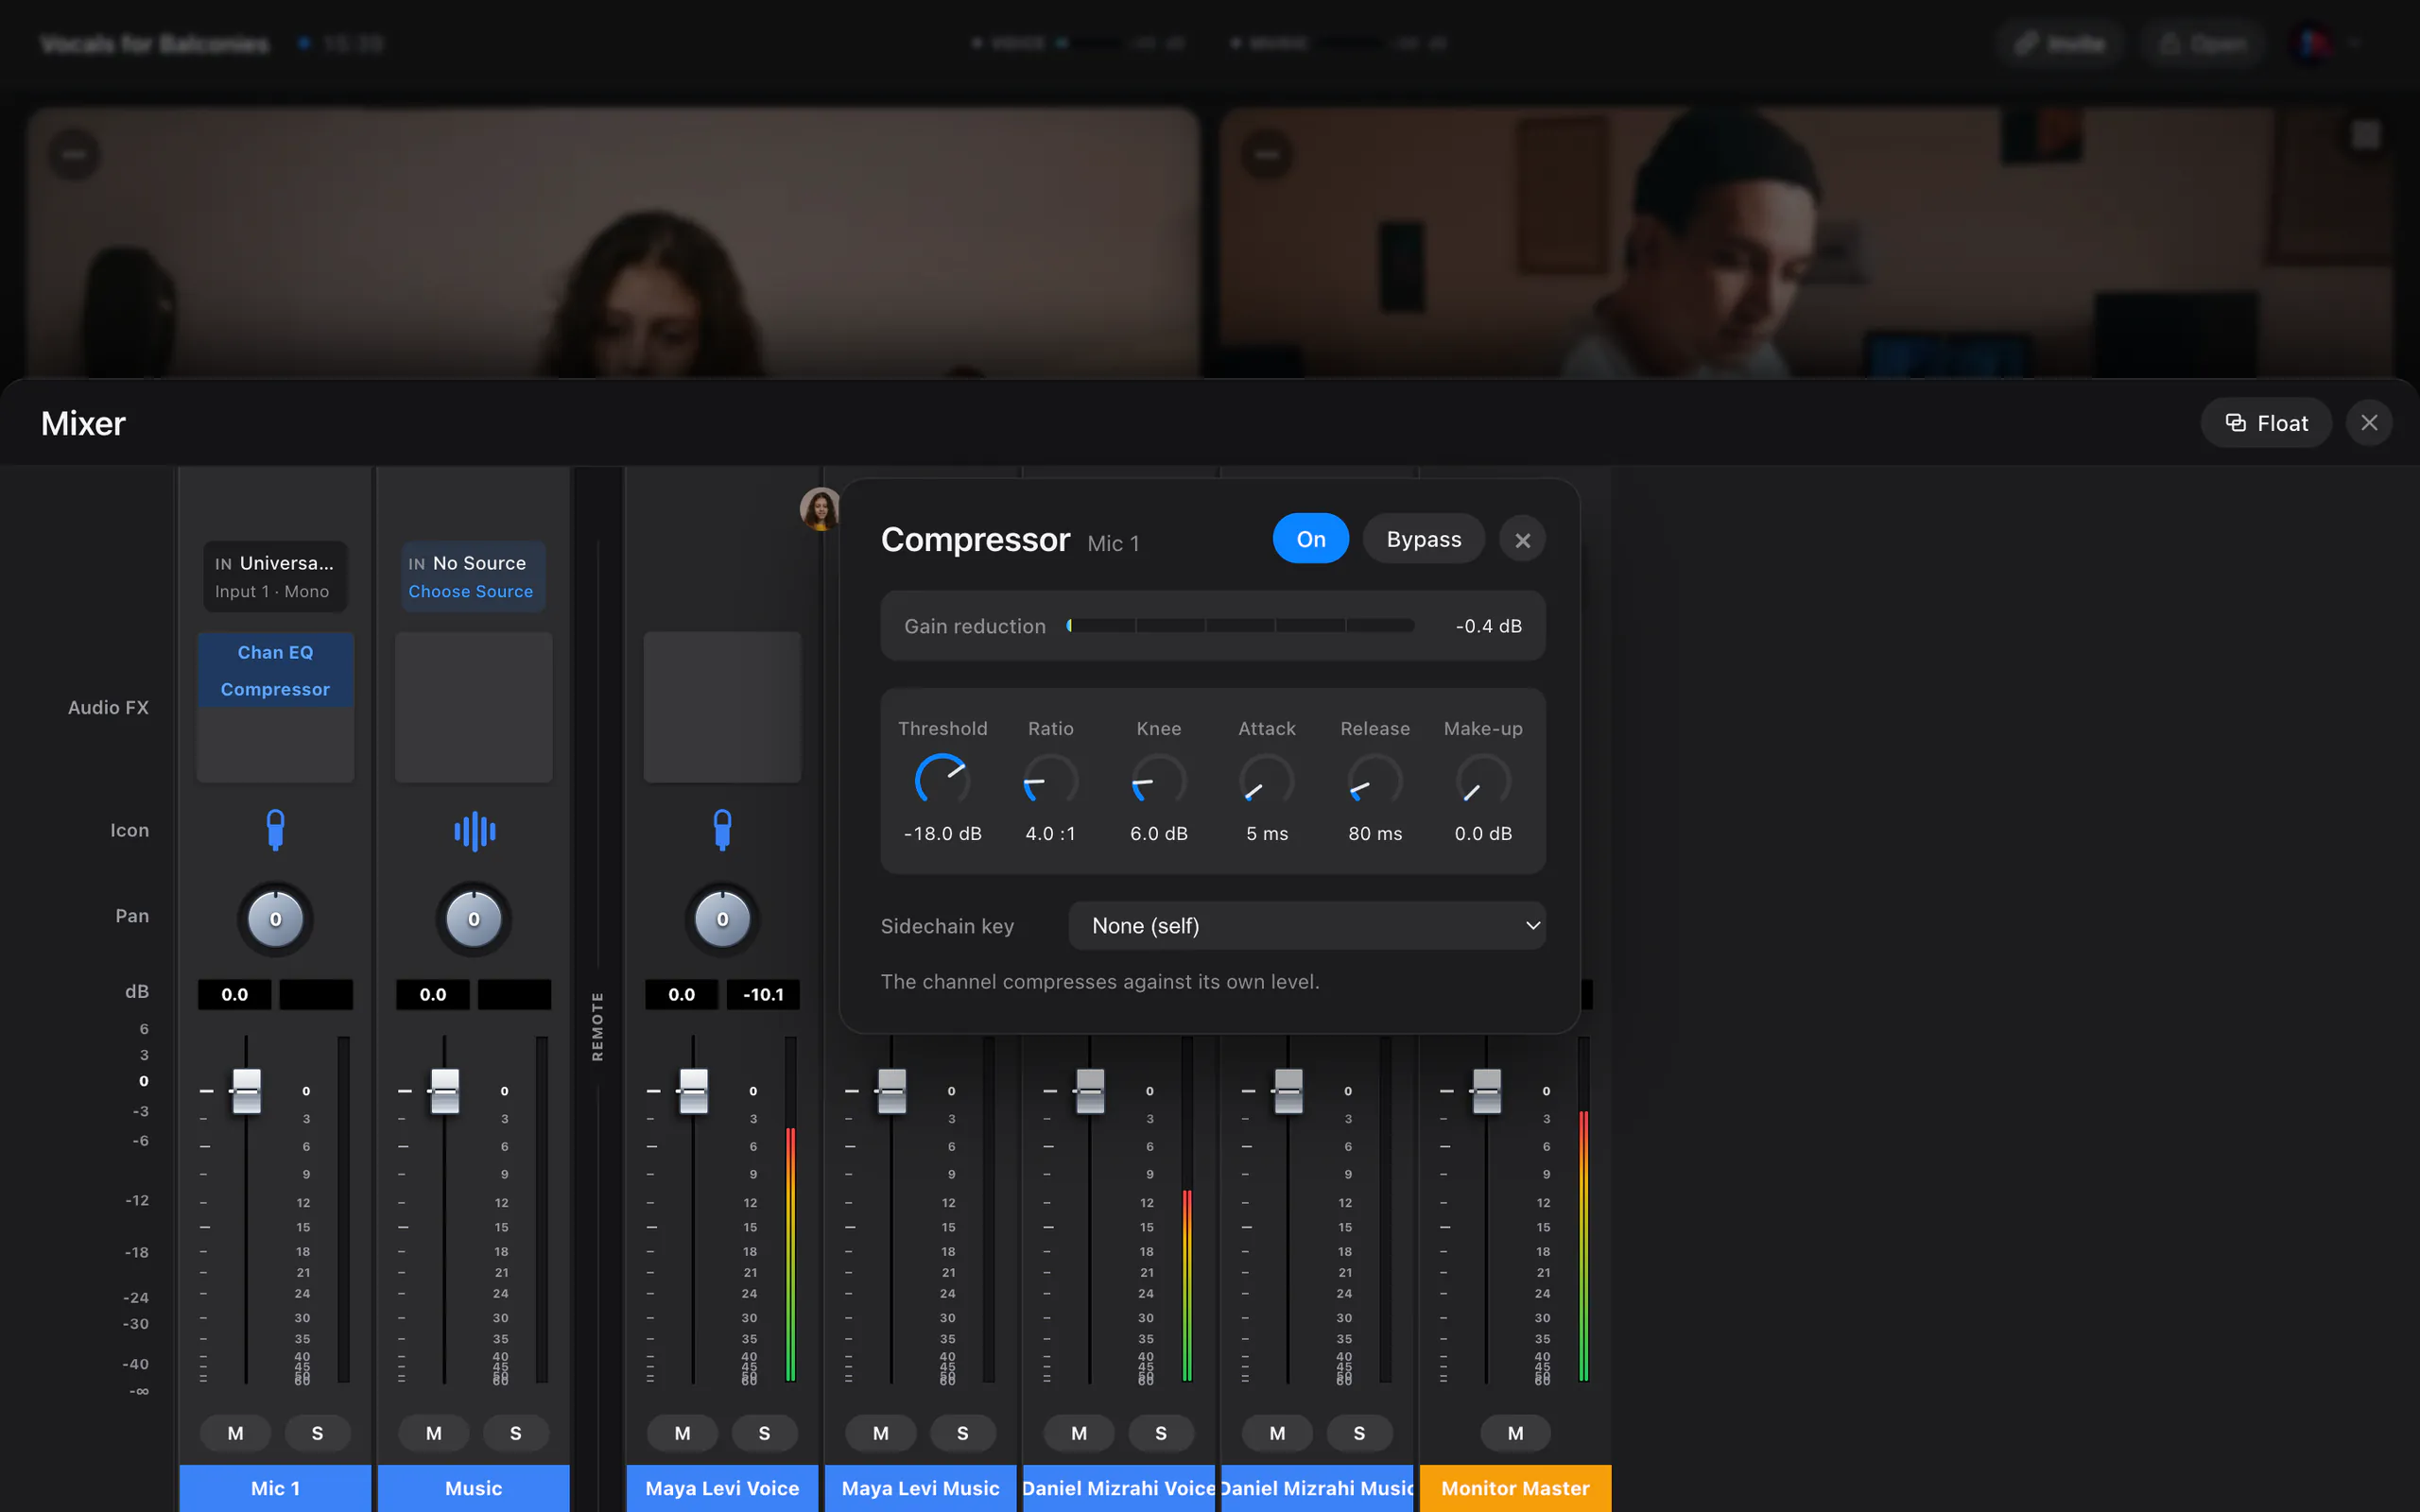Solo the Daniel Mizrahi Voice channel
Image resolution: width=2420 pixels, height=1512 pixels.
pyautogui.click(x=1160, y=1433)
